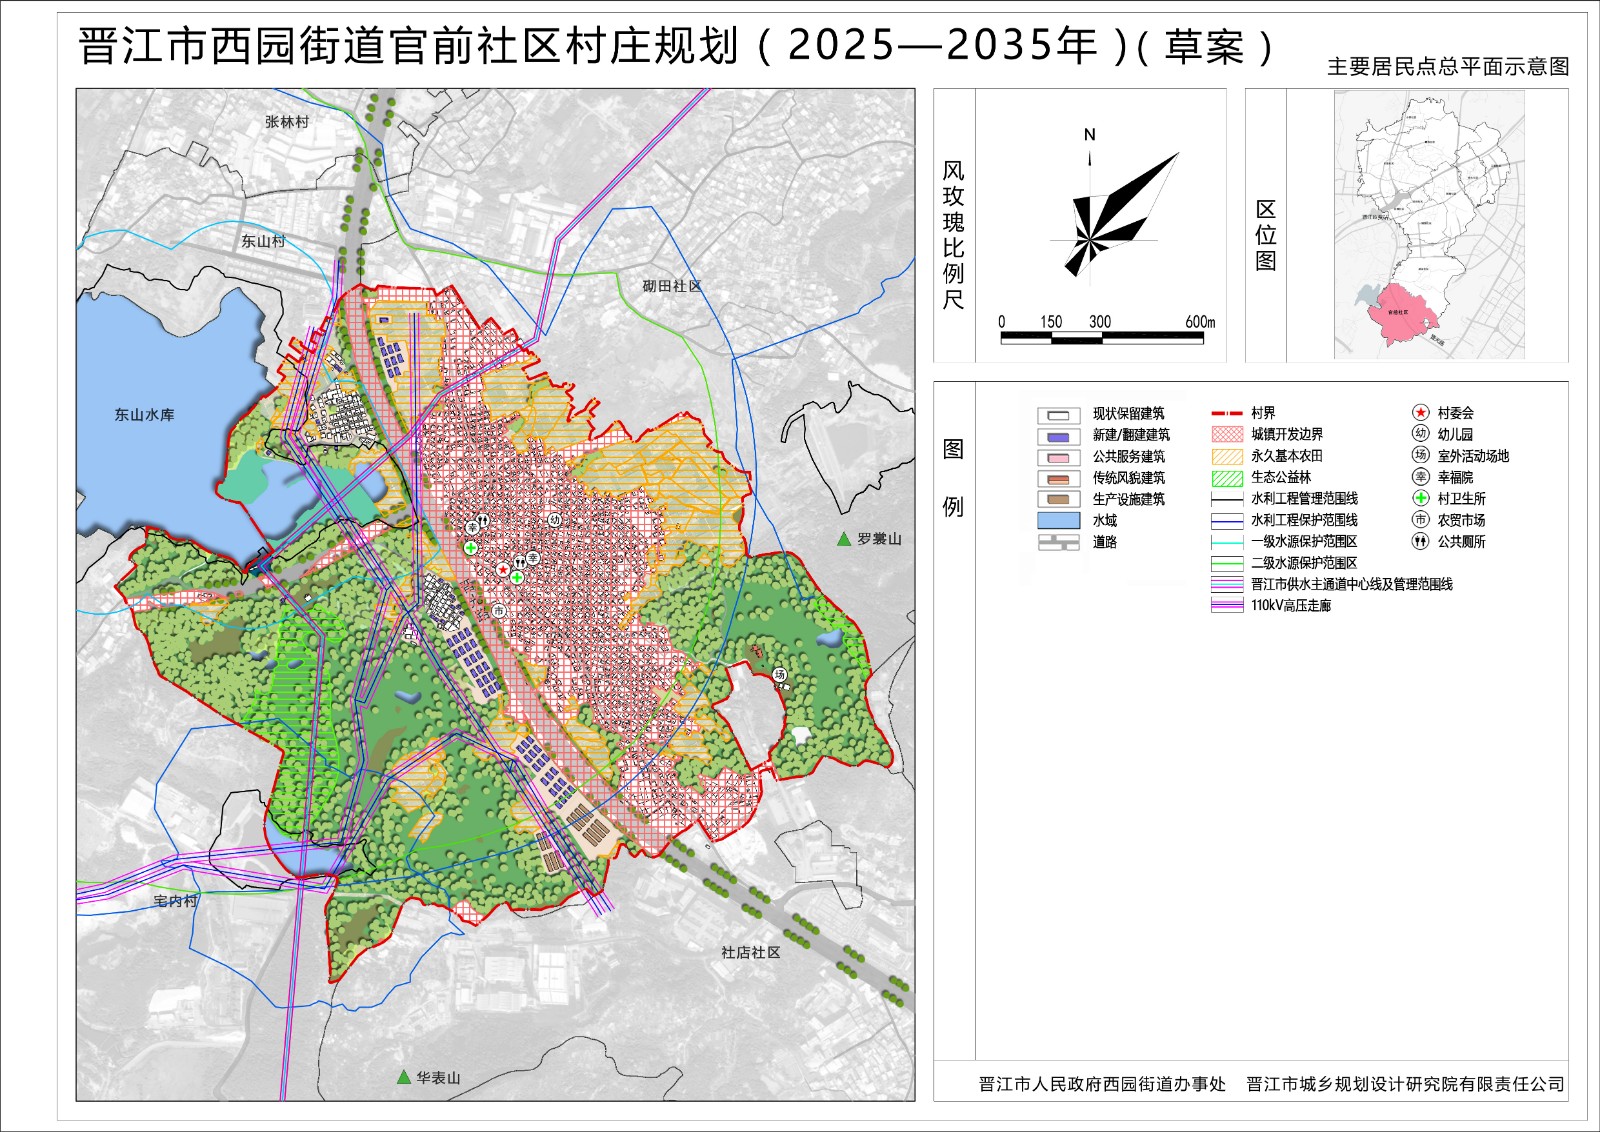Click the 公共厕所 legend icon
Screen dimensions: 1600x1132
pyautogui.click(x=1420, y=541)
